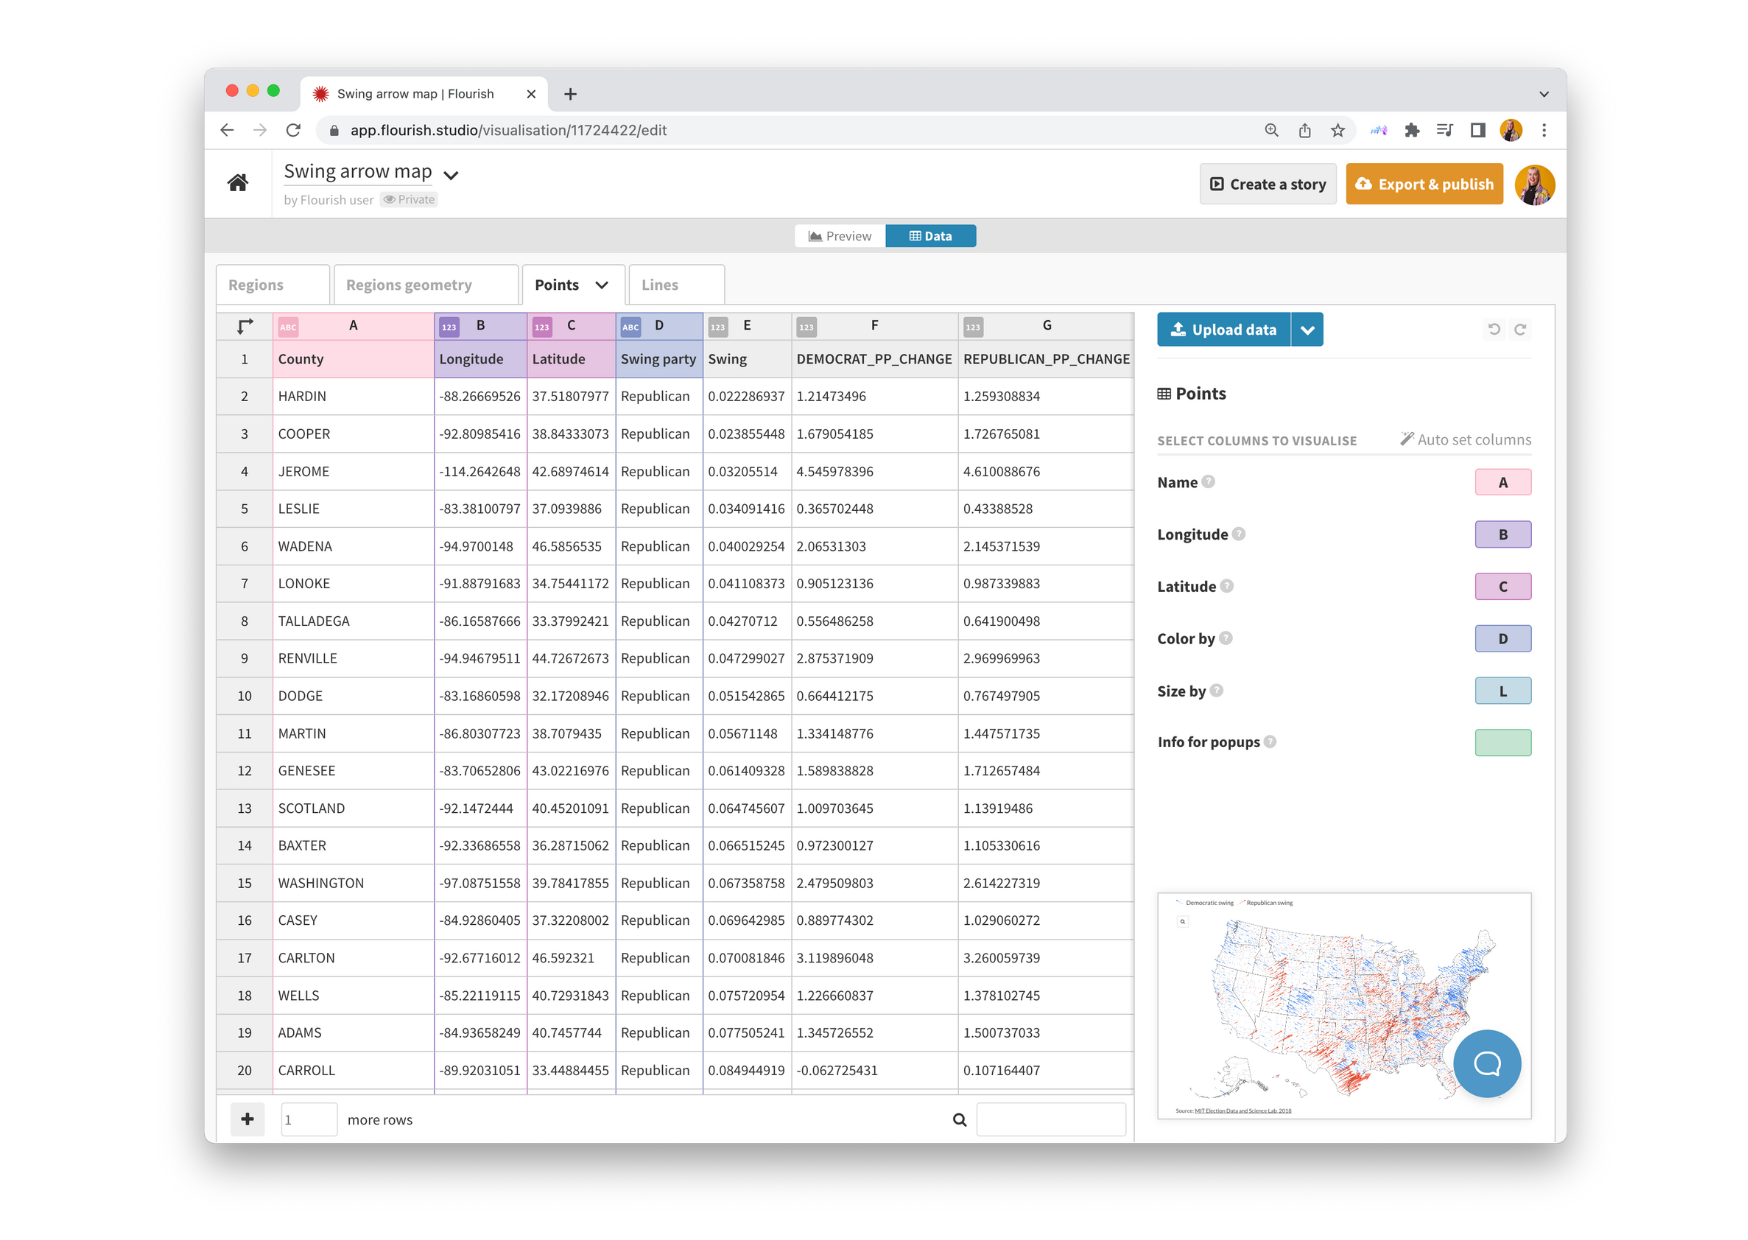Open the chat support bubble
Screen dimensions: 1748x1240
[x=1487, y=1064]
